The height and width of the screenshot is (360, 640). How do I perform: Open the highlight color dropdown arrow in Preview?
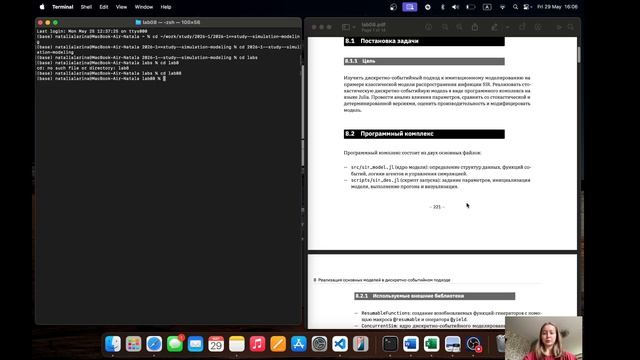[x=507, y=27]
